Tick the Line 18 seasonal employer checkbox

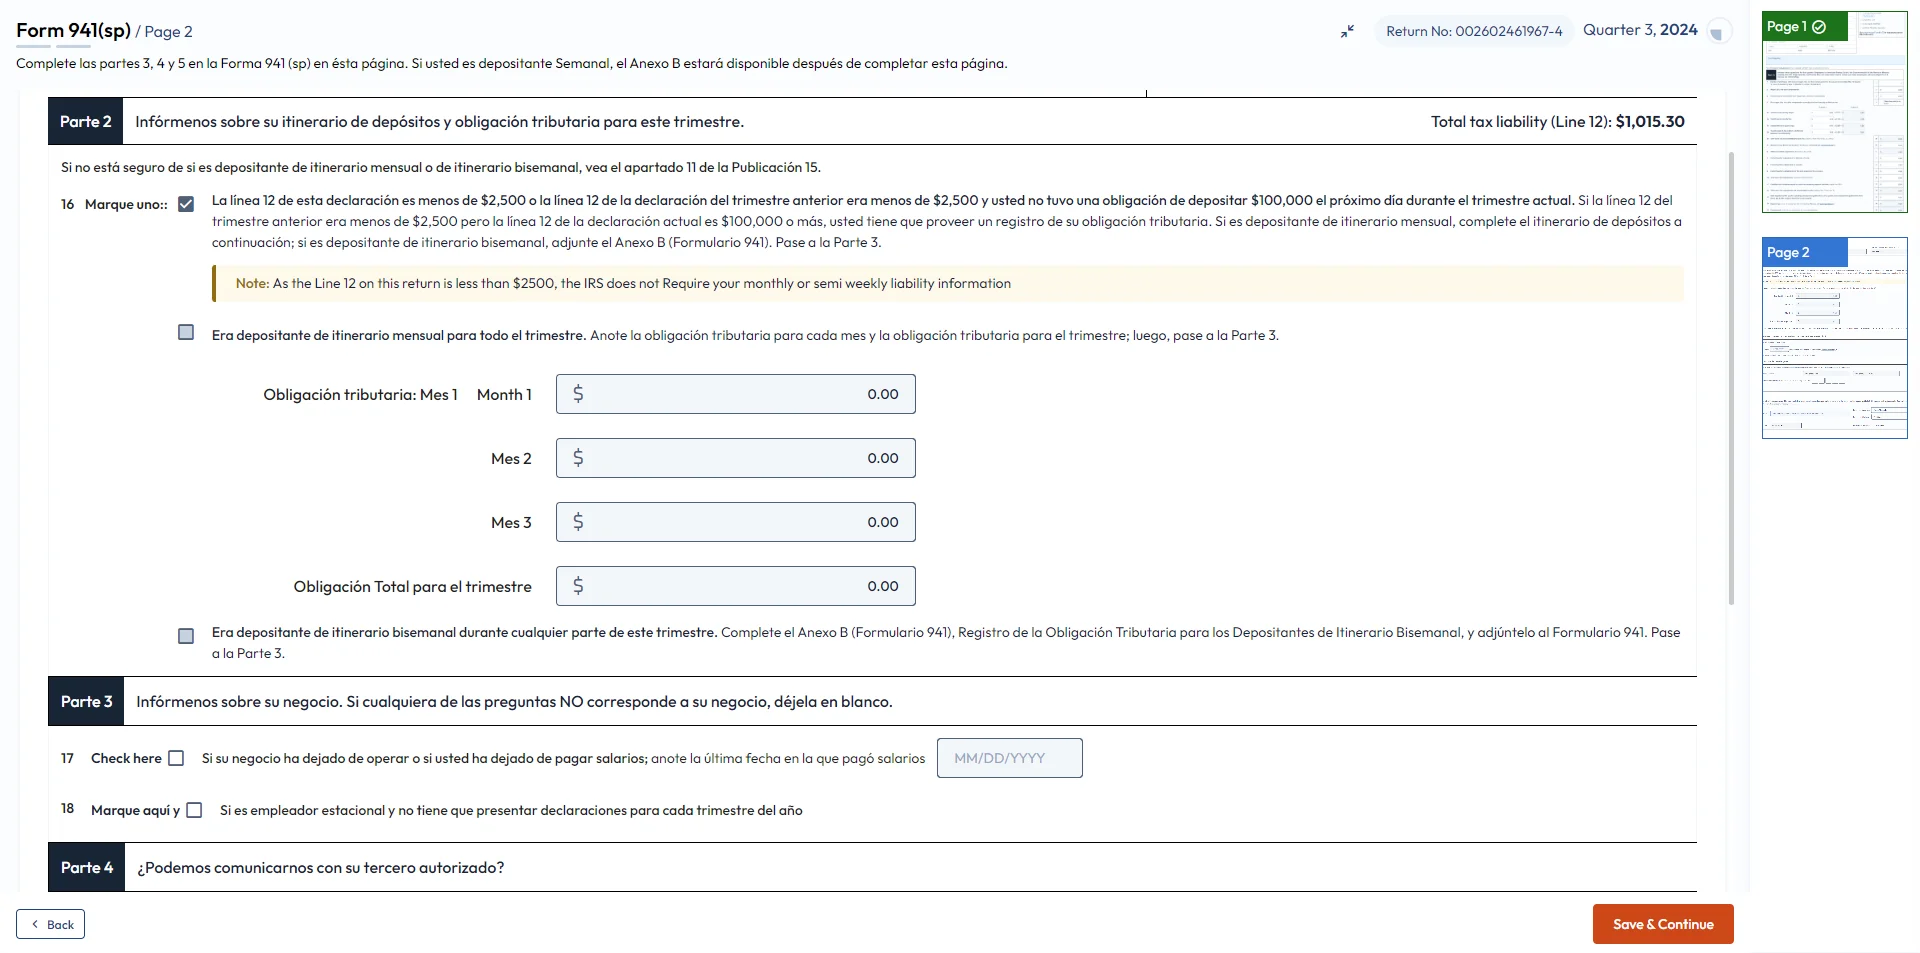click(194, 810)
